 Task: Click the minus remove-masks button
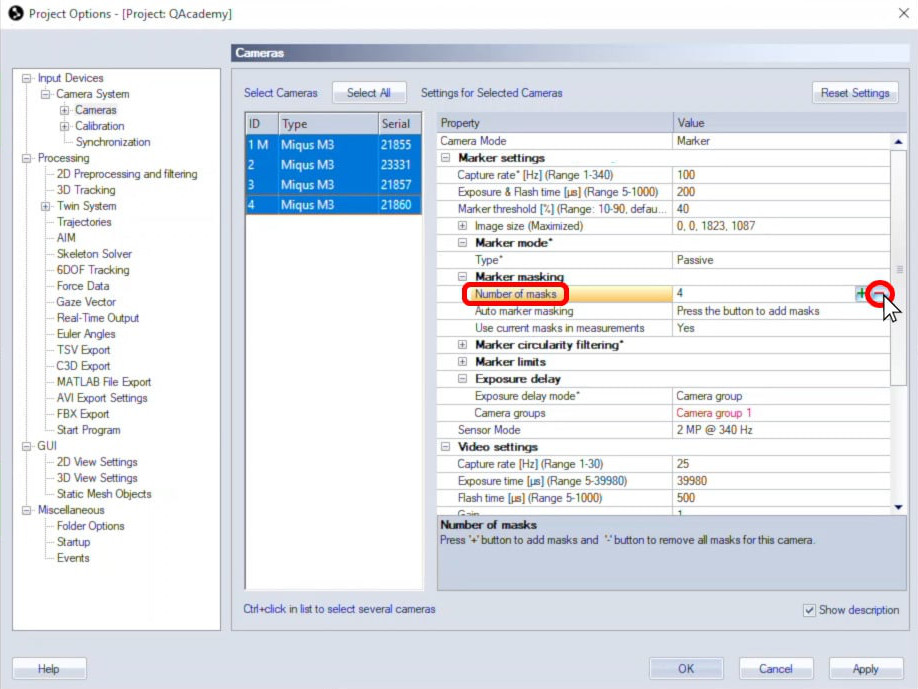[878, 294]
